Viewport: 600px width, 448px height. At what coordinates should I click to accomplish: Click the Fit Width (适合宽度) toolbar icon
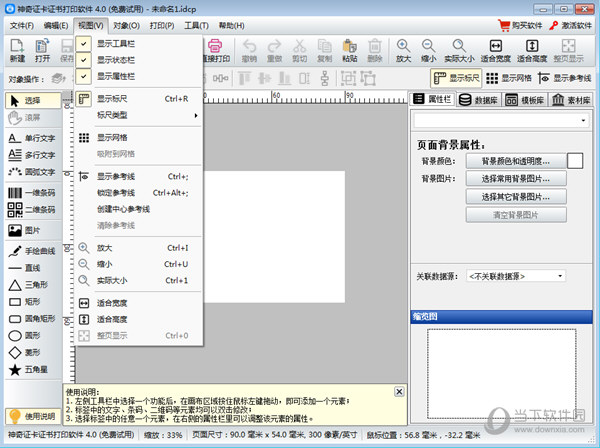[x=496, y=51]
